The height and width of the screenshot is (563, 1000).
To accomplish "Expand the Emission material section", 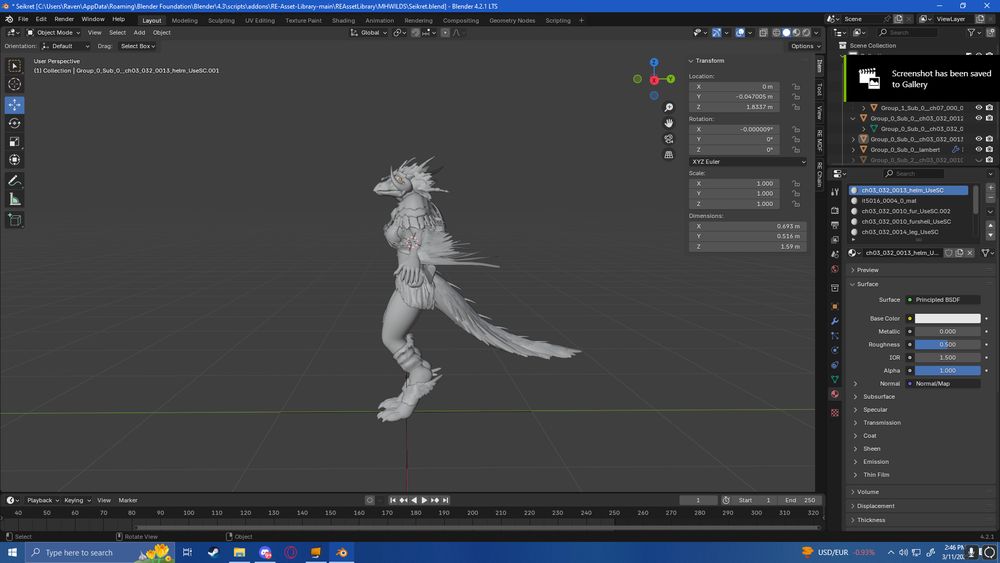I will tap(875, 461).
